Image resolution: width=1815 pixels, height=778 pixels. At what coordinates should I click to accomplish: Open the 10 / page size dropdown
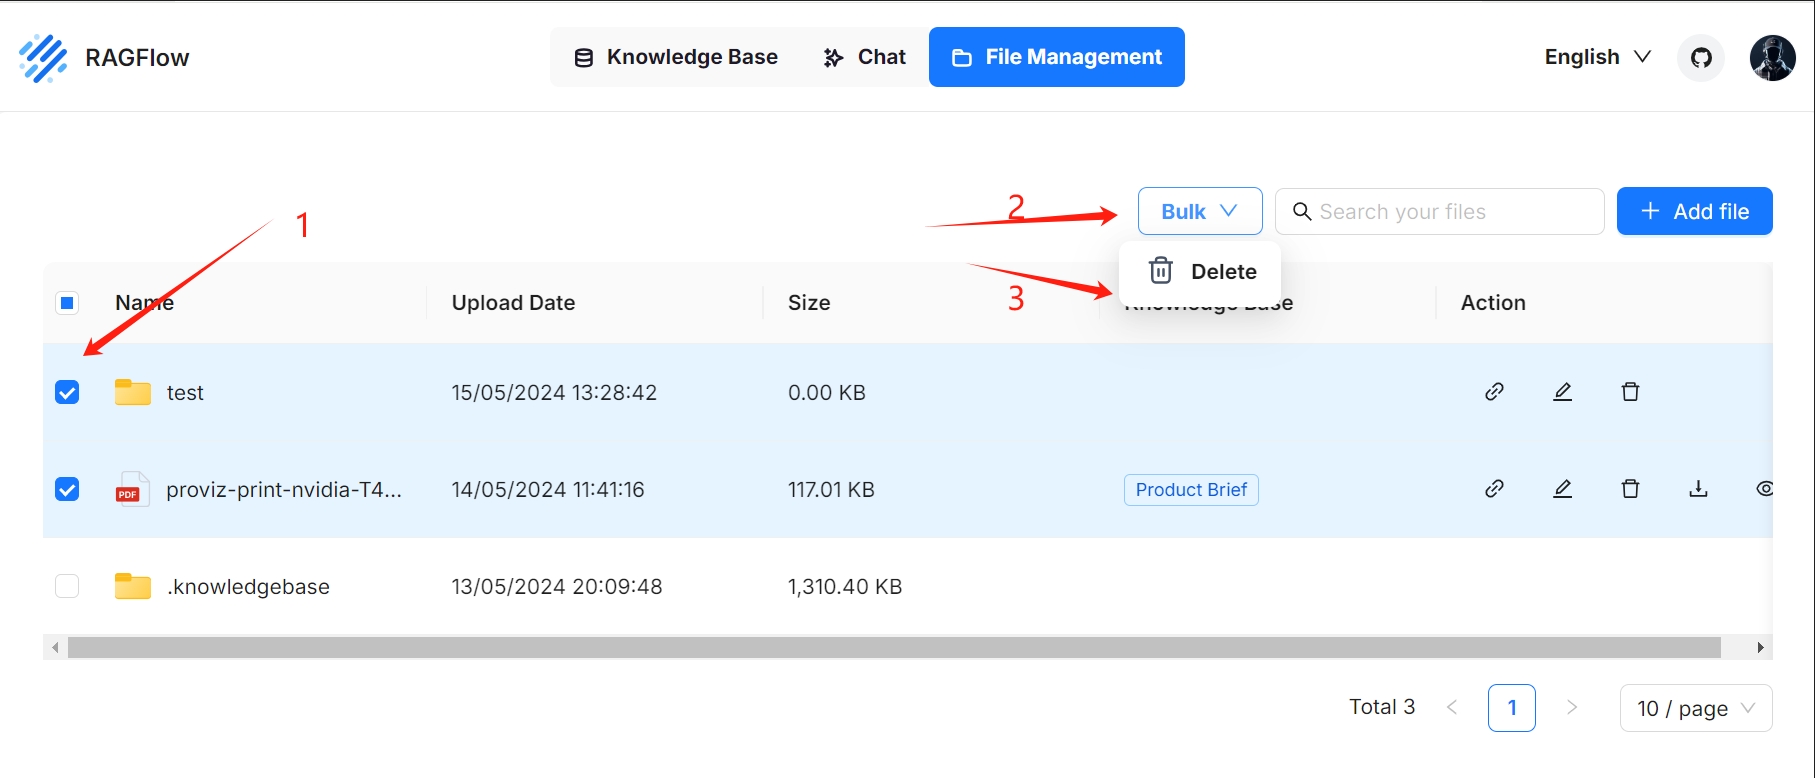click(1695, 708)
